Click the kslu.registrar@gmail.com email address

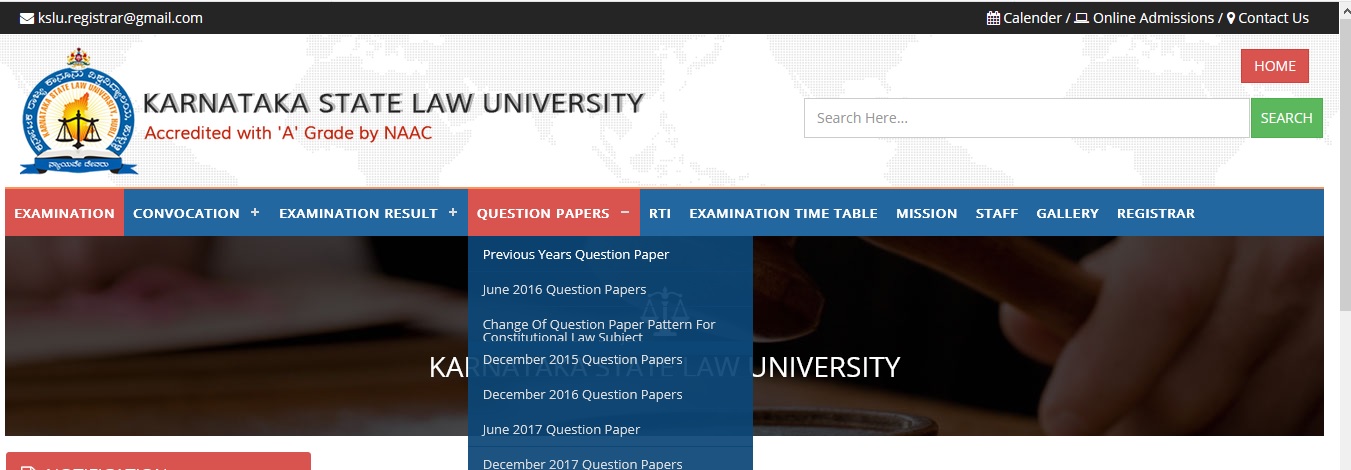[x=120, y=18]
